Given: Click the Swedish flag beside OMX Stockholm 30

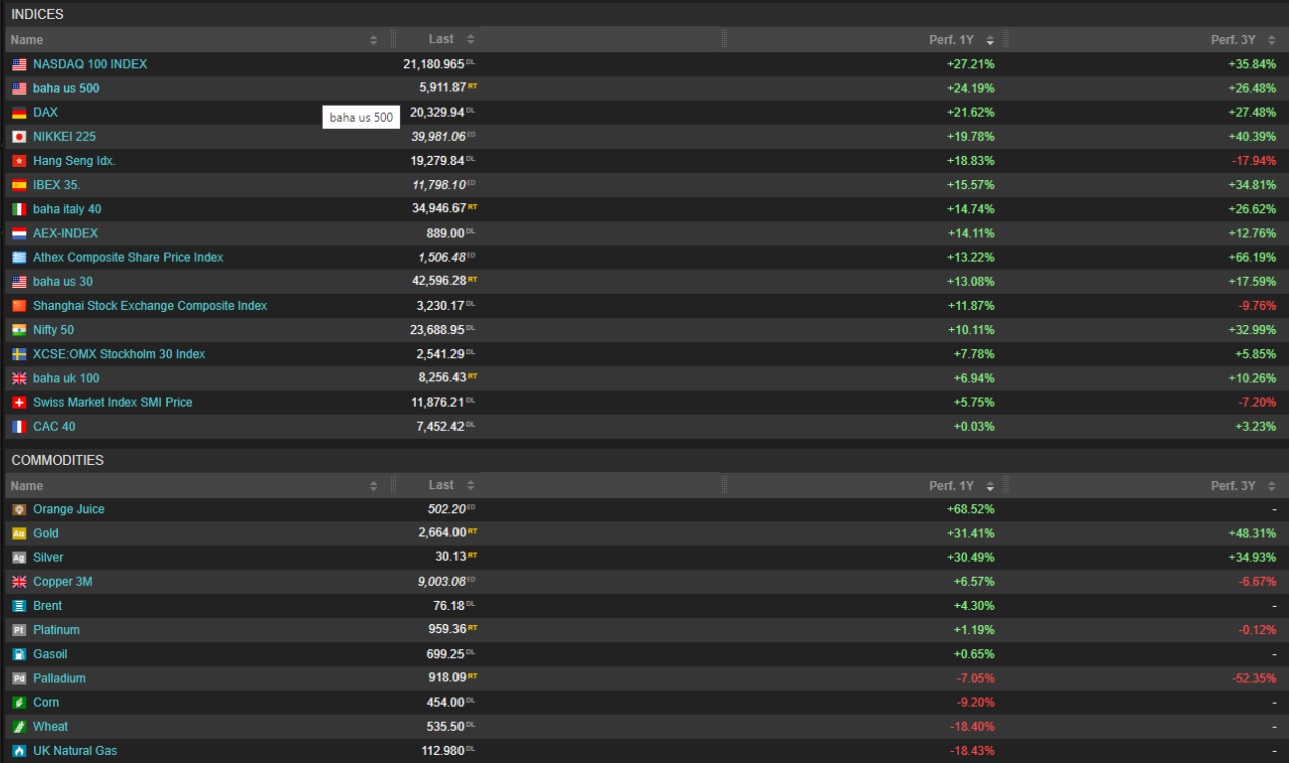Looking at the screenshot, I should click(x=19, y=354).
